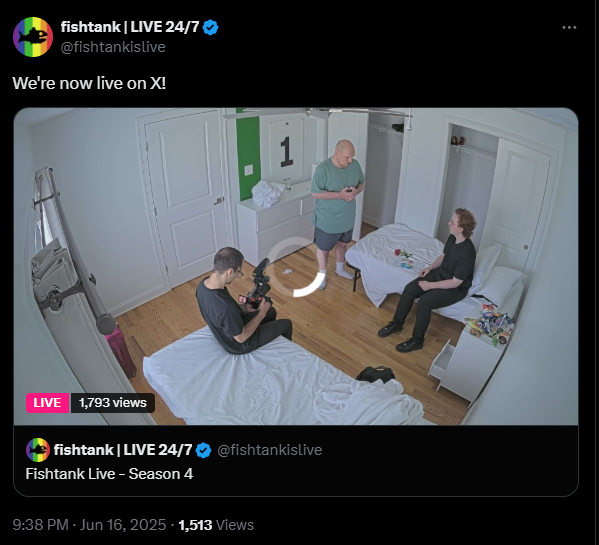Click the small fish avatar in the stream card
The image size is (599, 545).
pyautogui.click(x=38, y=450)
